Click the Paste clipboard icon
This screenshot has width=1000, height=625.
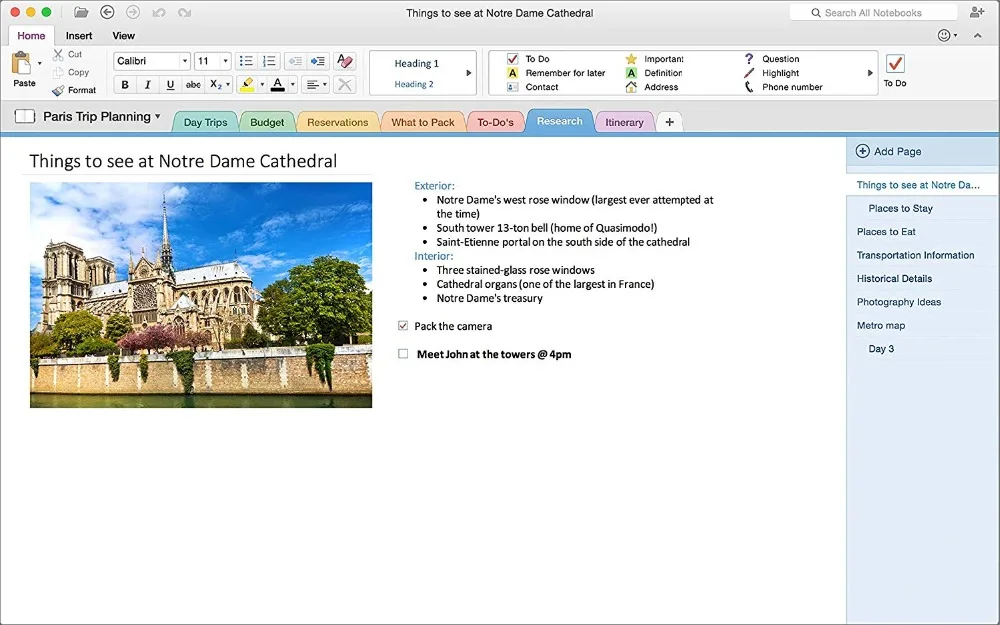point(22,65)
